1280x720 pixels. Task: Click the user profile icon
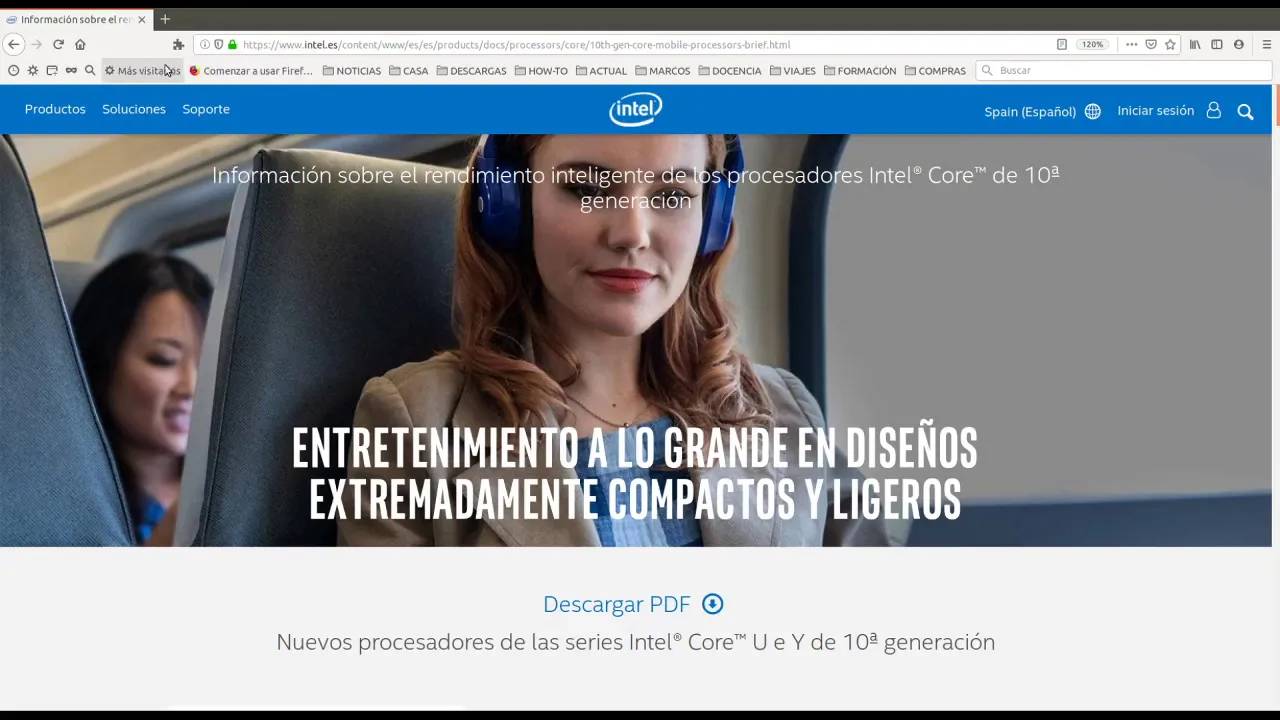(1214, 110)
